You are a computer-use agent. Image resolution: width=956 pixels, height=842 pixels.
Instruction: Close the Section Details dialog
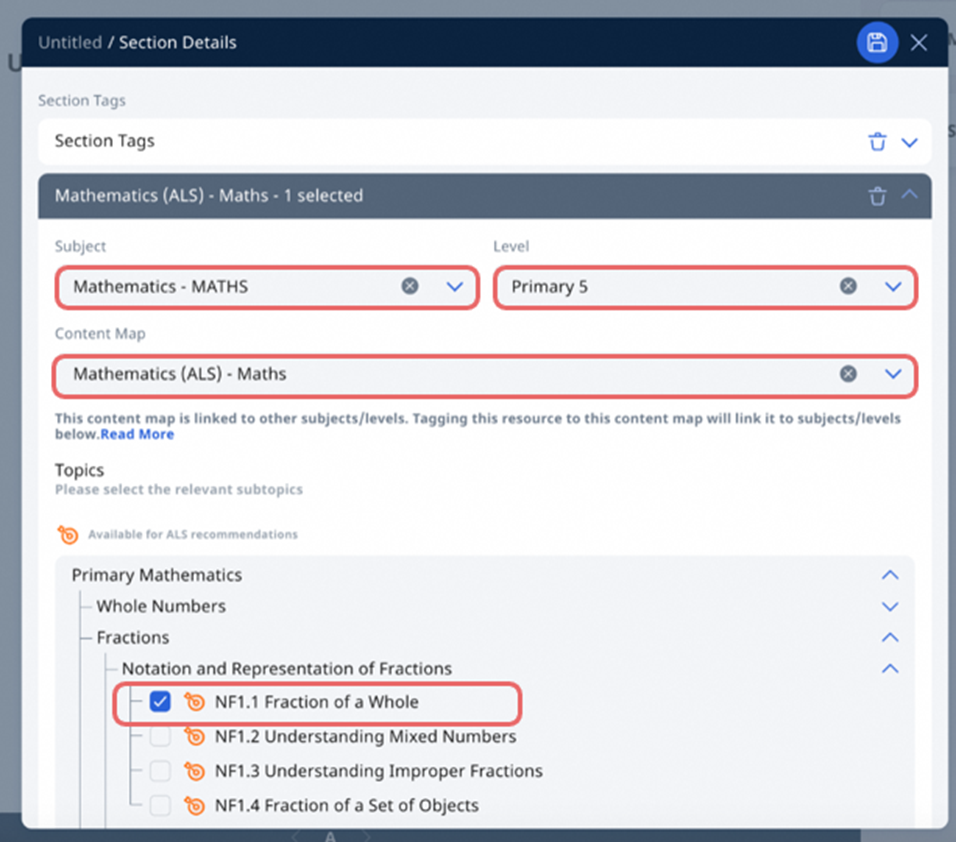click(919, 42)
